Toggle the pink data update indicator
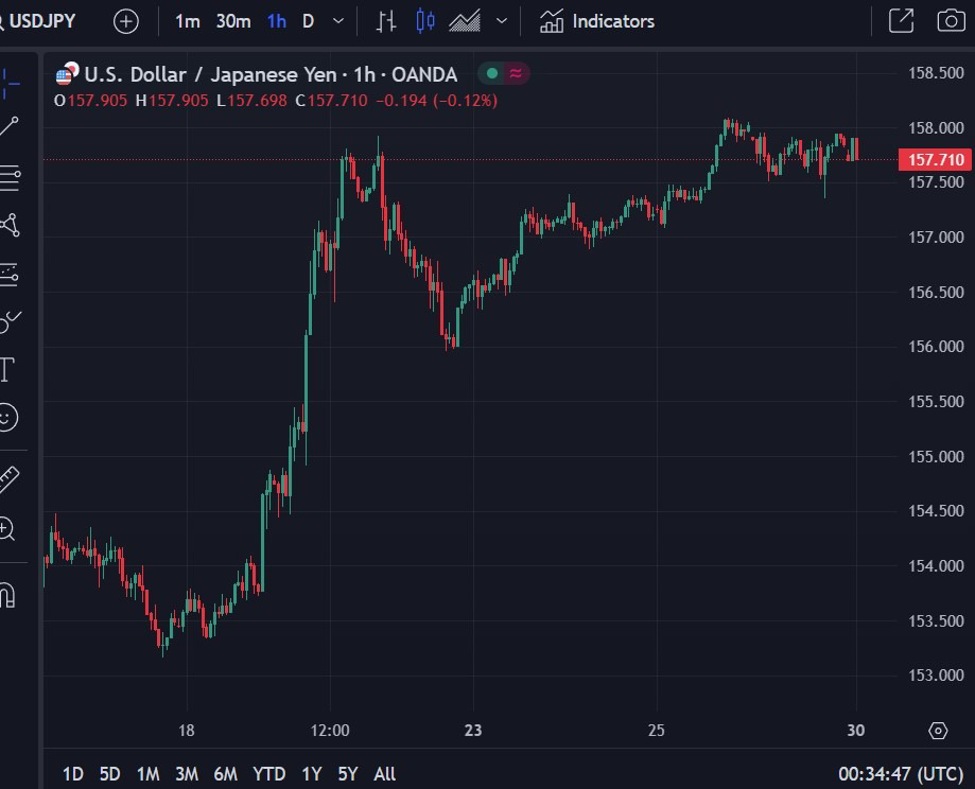 click(515, 74)
